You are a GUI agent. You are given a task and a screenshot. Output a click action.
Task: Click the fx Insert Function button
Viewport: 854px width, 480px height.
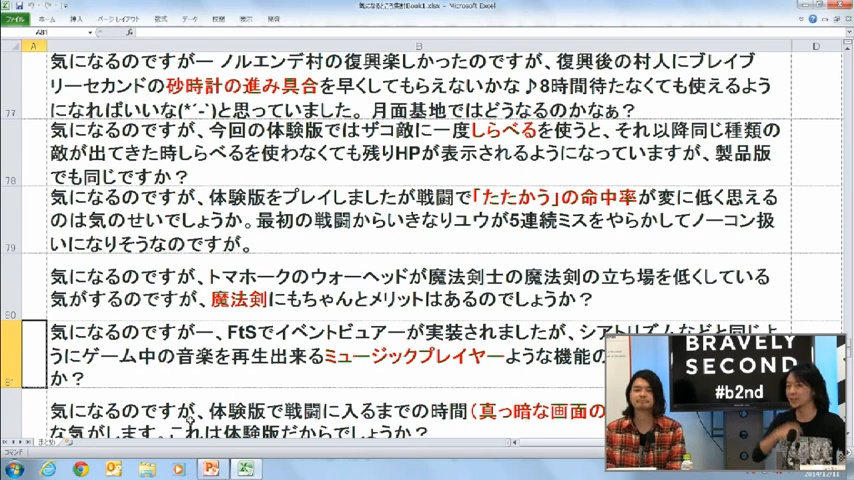129,33
